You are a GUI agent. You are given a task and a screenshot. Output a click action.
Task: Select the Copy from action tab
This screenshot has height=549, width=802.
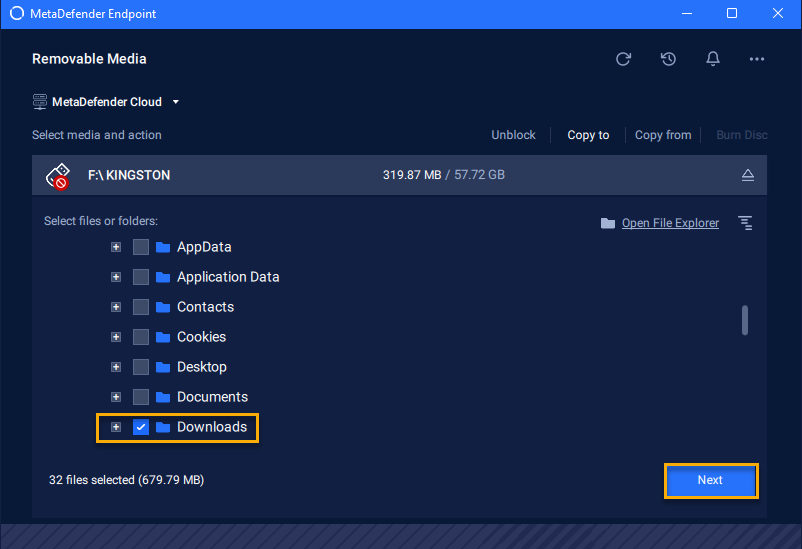click(663, 135)
